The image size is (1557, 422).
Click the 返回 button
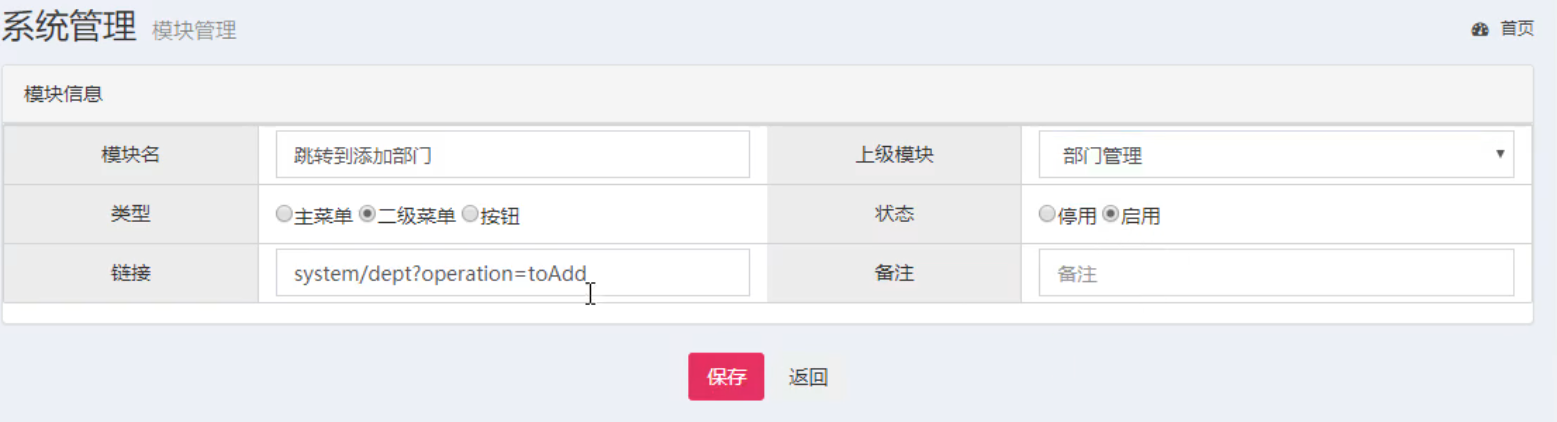808,377
